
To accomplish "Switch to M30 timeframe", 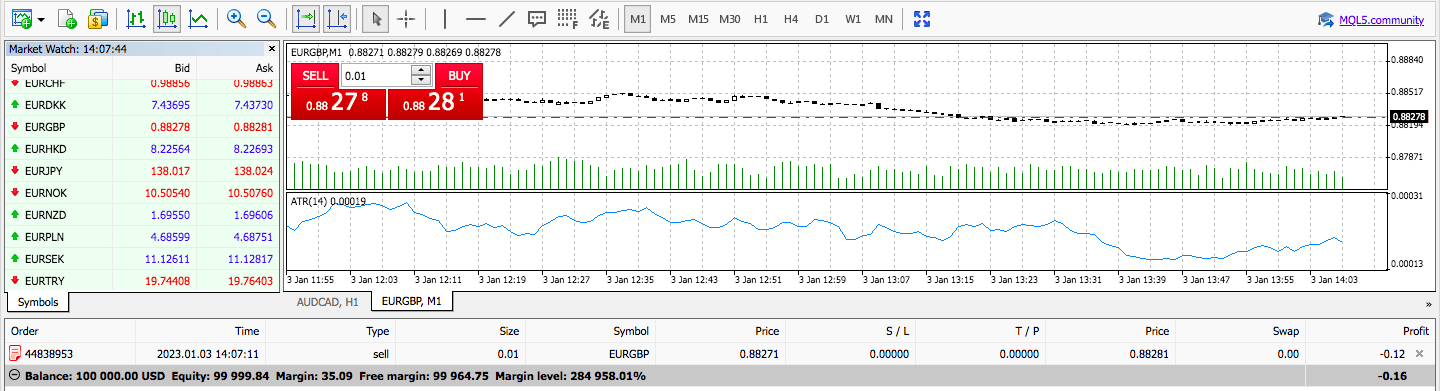I will pyautogui.click(x=730, y=18).
